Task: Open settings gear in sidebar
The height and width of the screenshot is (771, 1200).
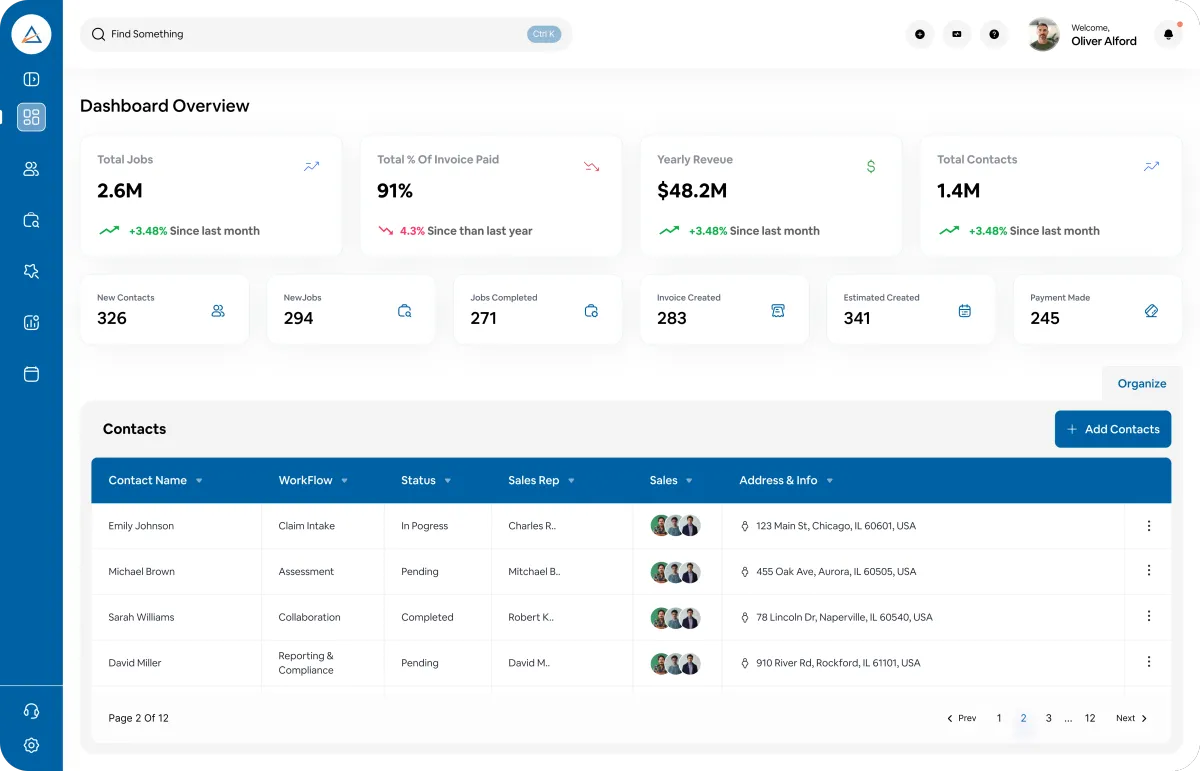Action: [31, 745]
